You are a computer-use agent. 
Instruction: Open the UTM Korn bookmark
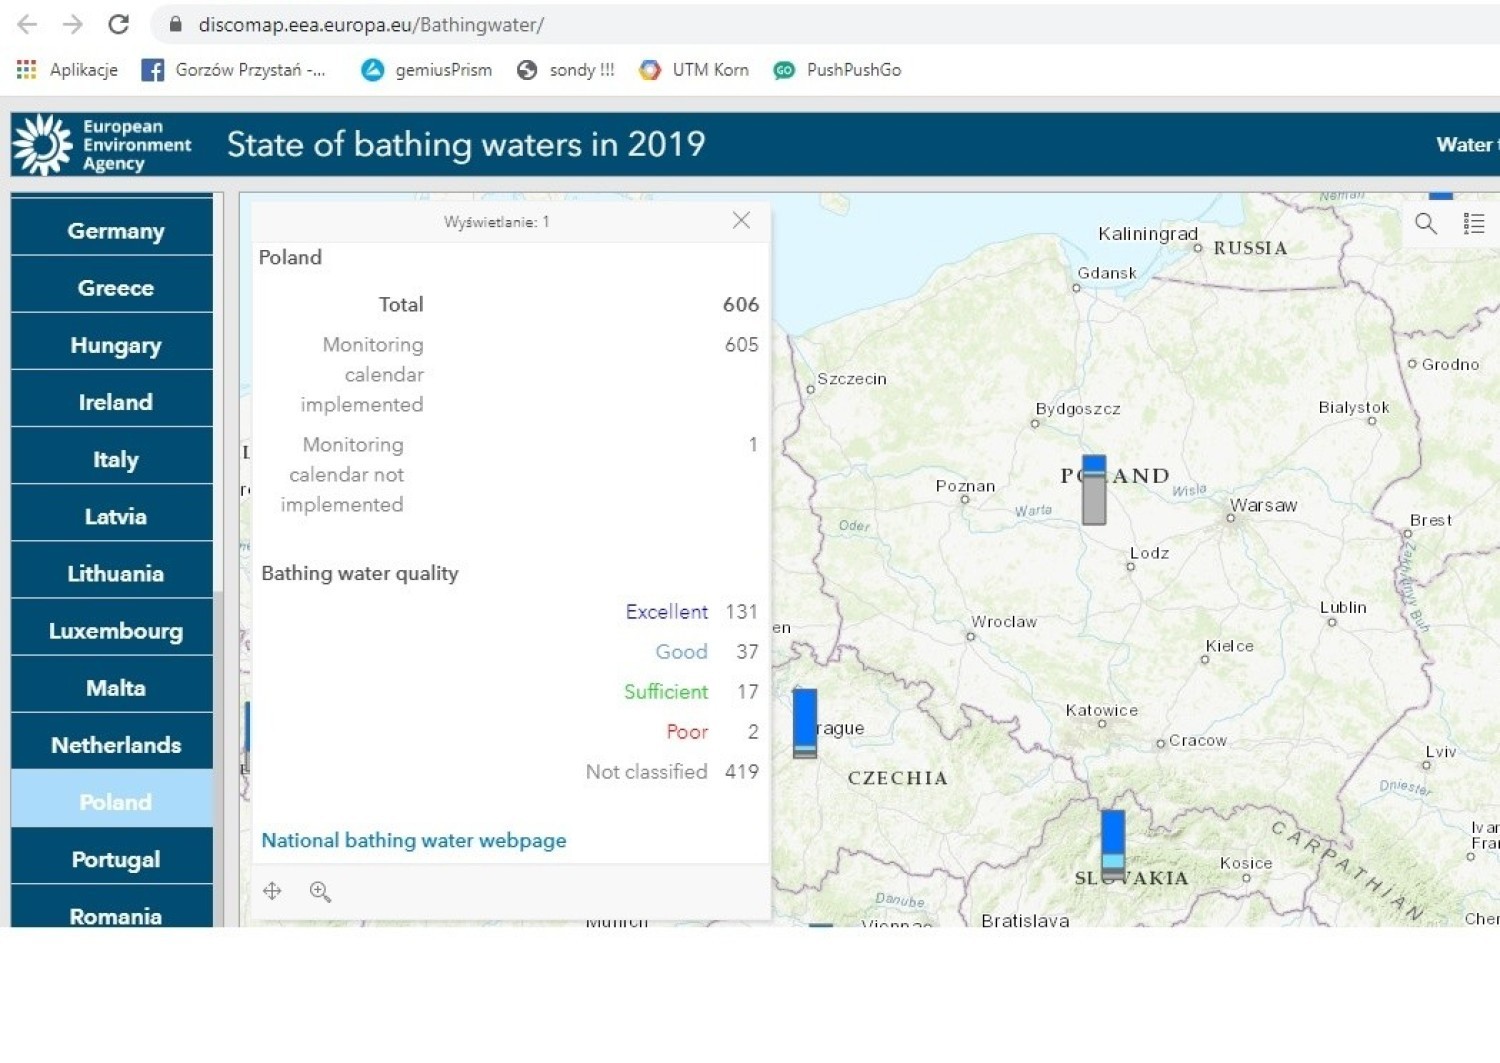click(x=694, y=69)
